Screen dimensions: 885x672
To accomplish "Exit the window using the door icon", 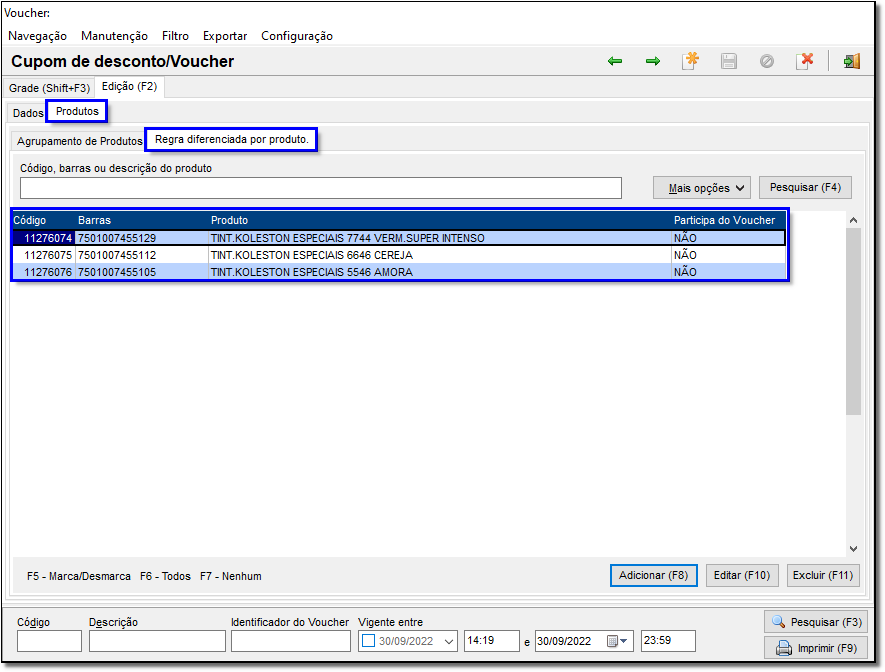I will point(852,61).
